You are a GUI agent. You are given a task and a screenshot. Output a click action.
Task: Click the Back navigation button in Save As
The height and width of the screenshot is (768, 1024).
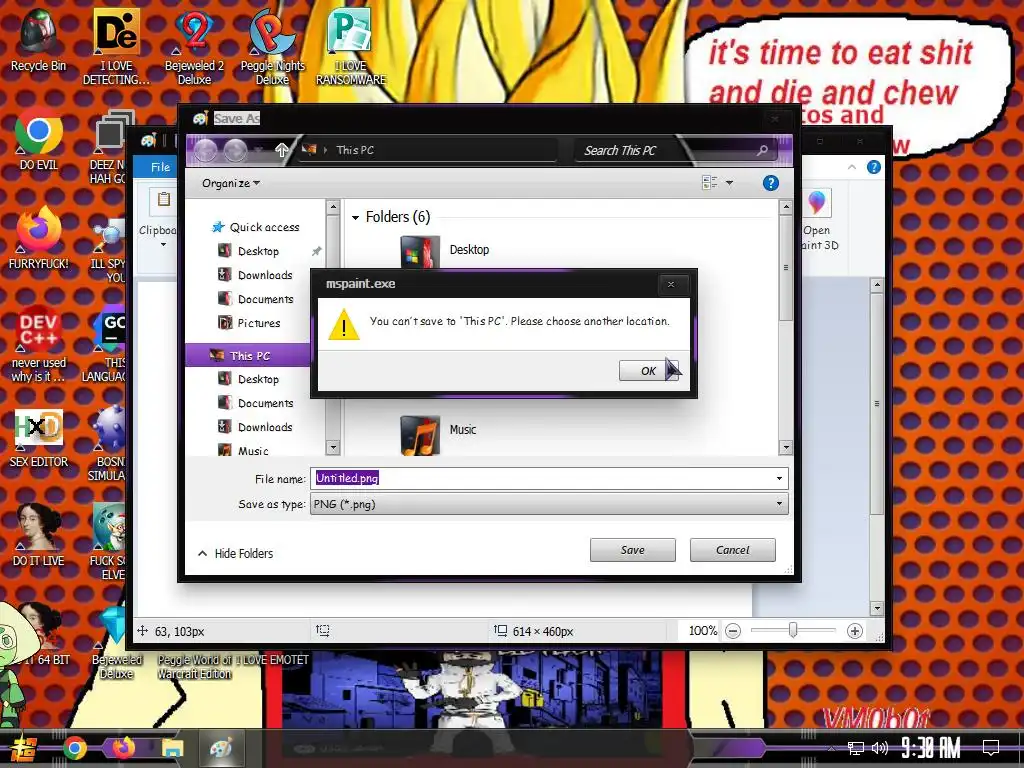coord(205,151)
